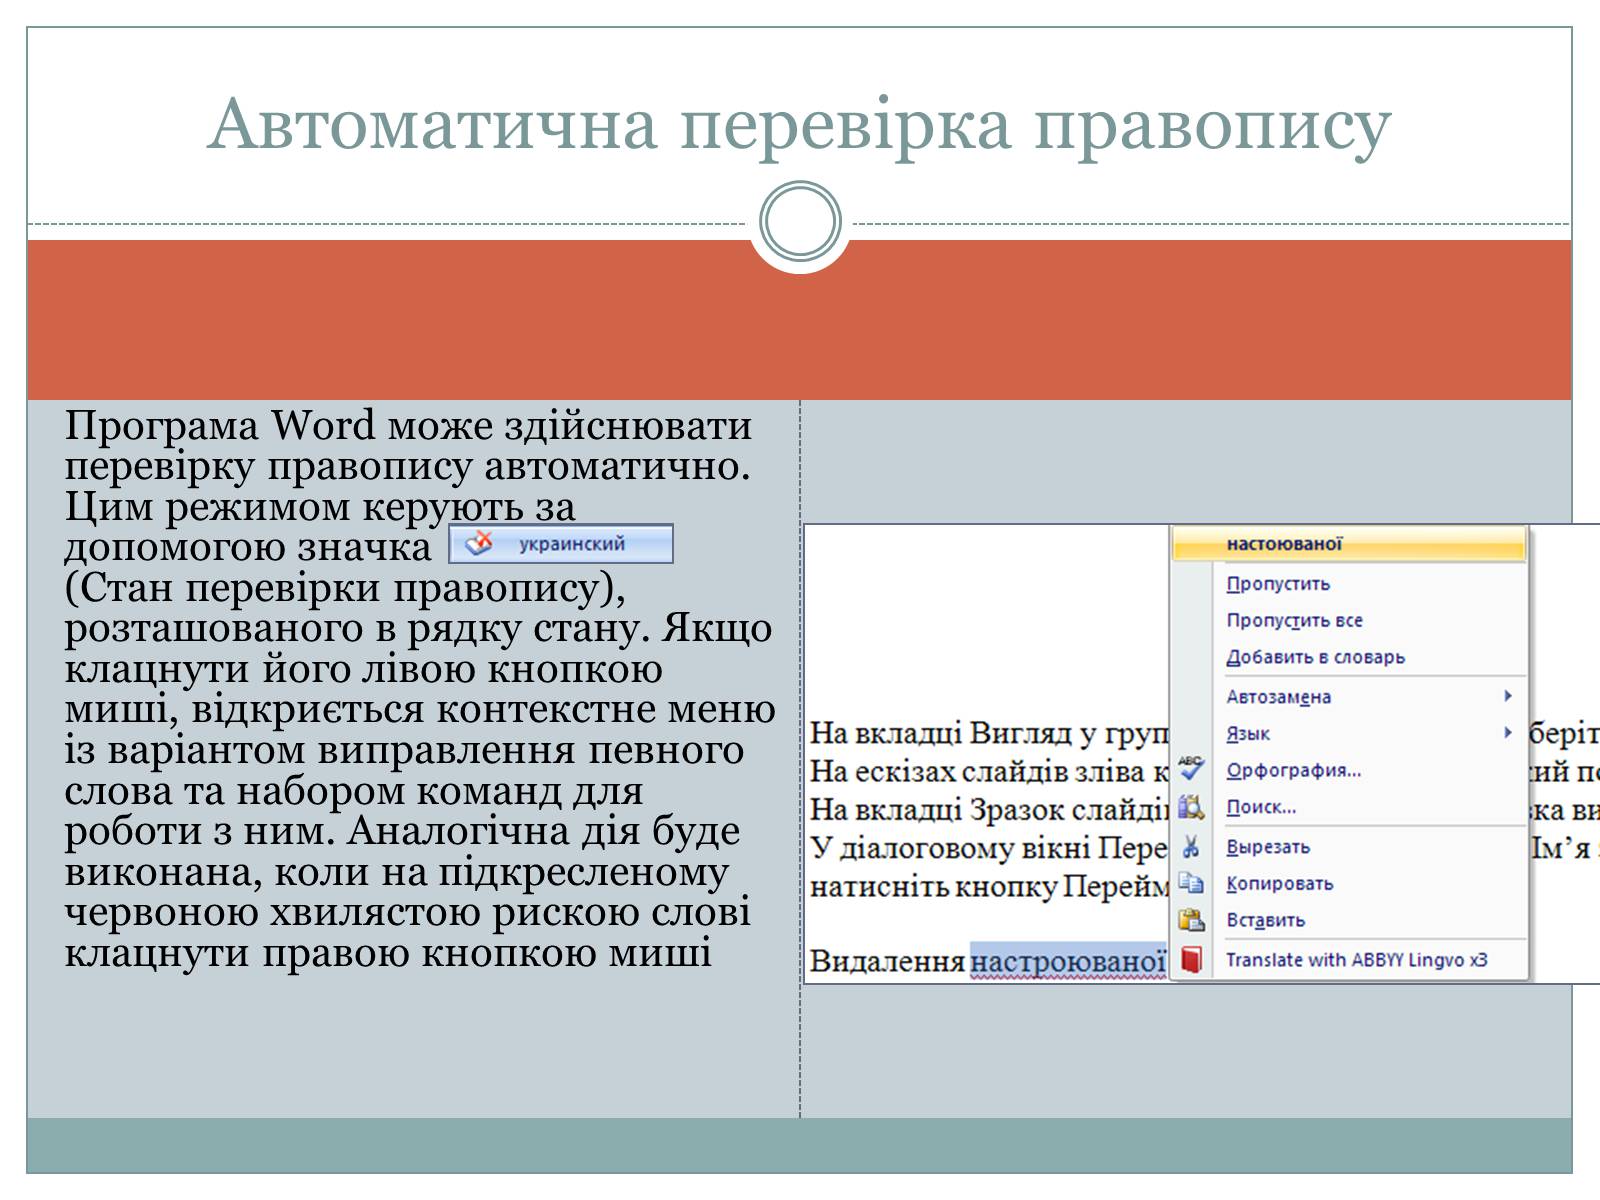Expand the Язык submenu arrow
The width and height of the screenshot is (1600, 1200).
1508,733
